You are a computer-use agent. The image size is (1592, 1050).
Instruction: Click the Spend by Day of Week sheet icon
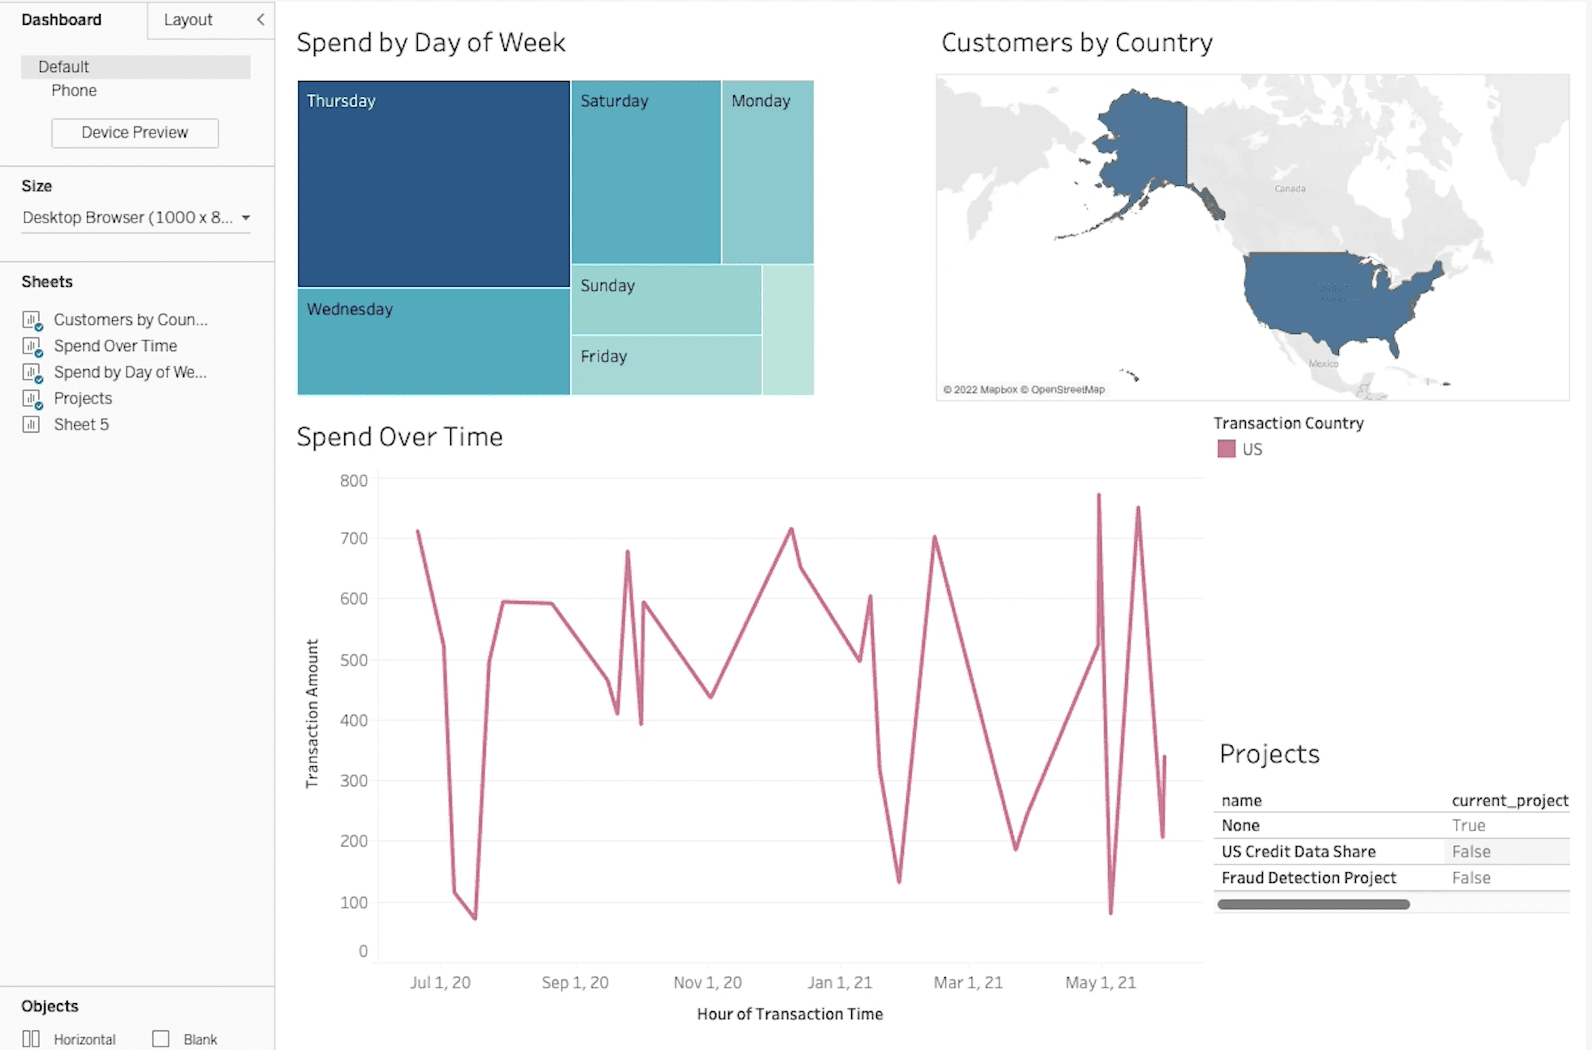(32, 373)
